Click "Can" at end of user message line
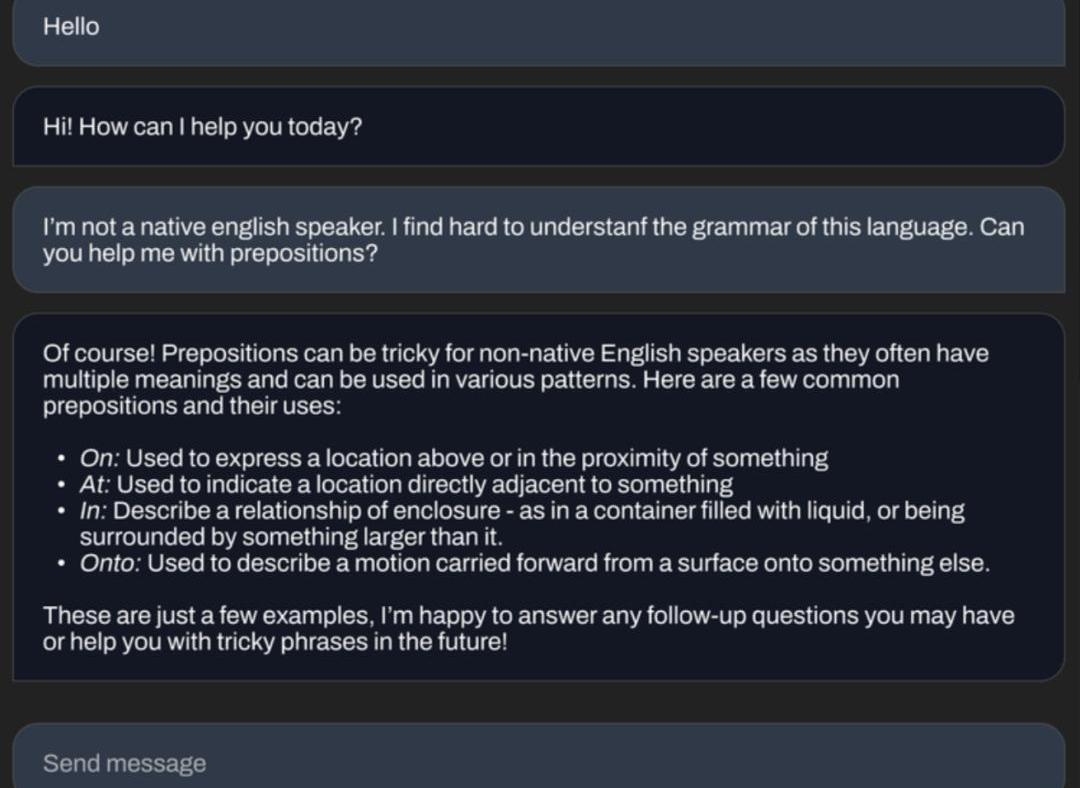This screenshot has height=788, width=1080. pyautogui.click(x=1002, y=227)
